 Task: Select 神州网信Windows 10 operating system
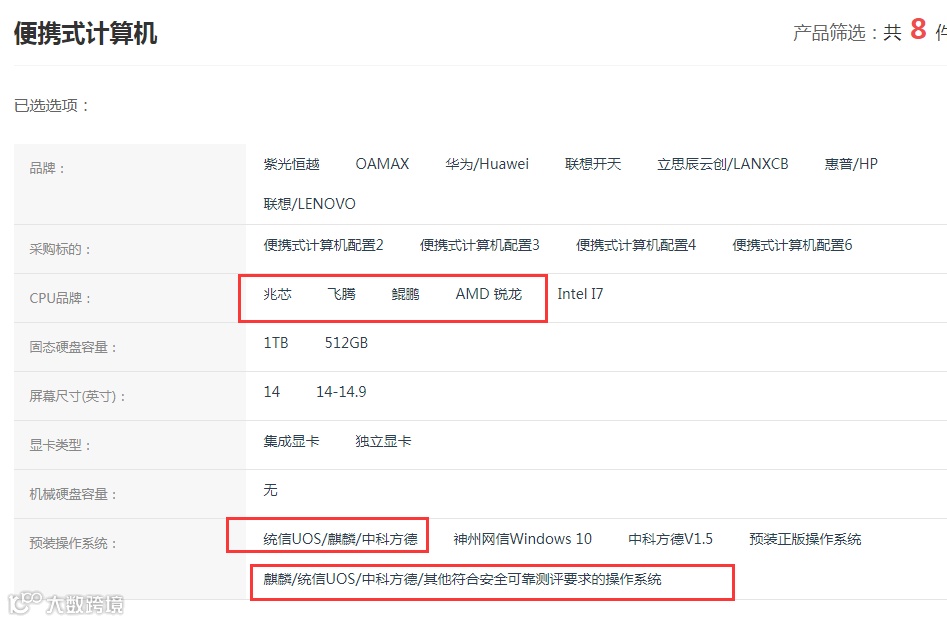click(x=522, y=539)
